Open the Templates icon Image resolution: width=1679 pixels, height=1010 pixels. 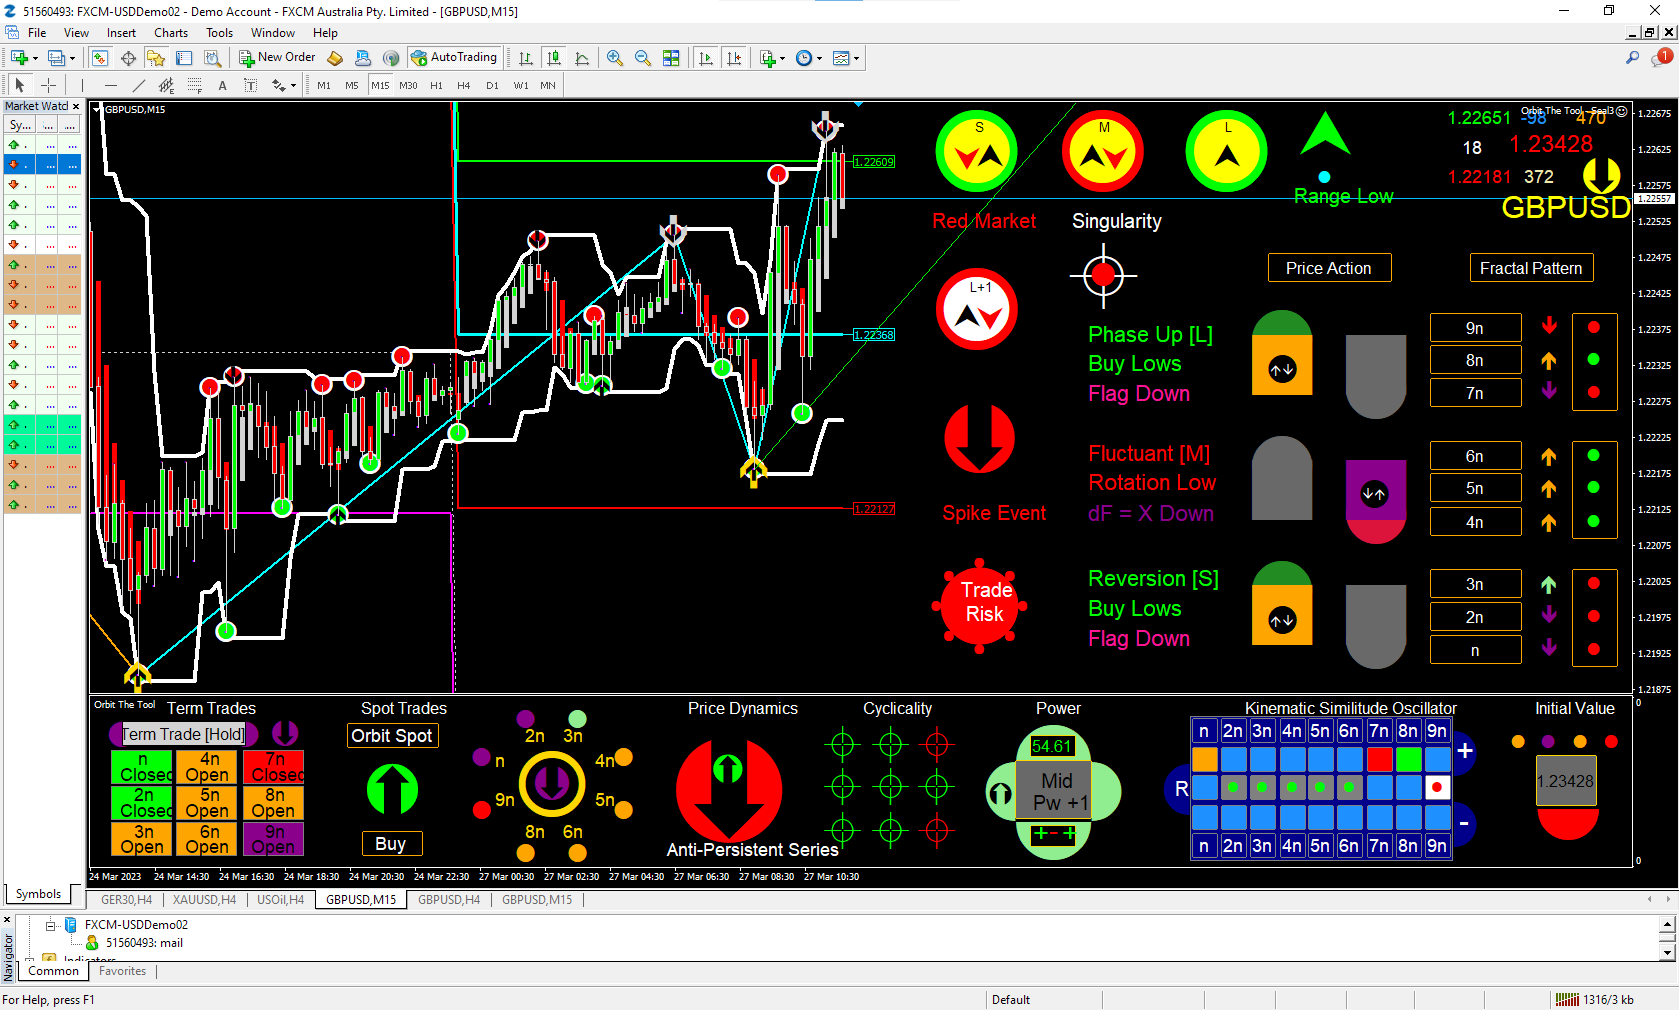pyautogui.click(x=841, y=58)
